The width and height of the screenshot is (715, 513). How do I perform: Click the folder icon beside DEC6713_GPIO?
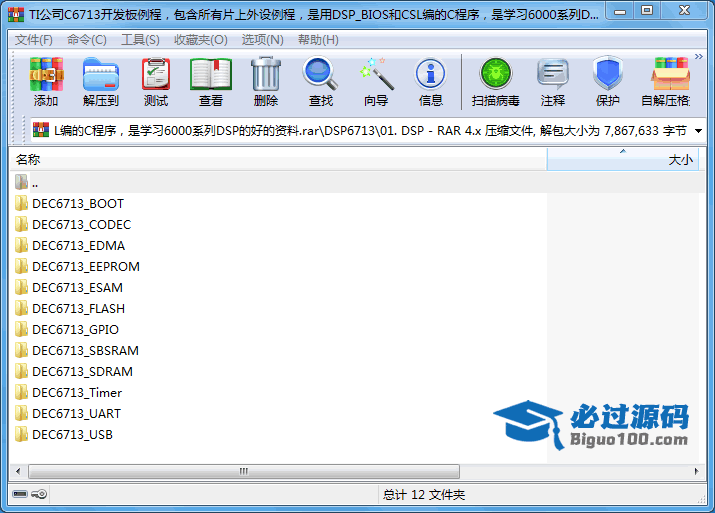21,329
